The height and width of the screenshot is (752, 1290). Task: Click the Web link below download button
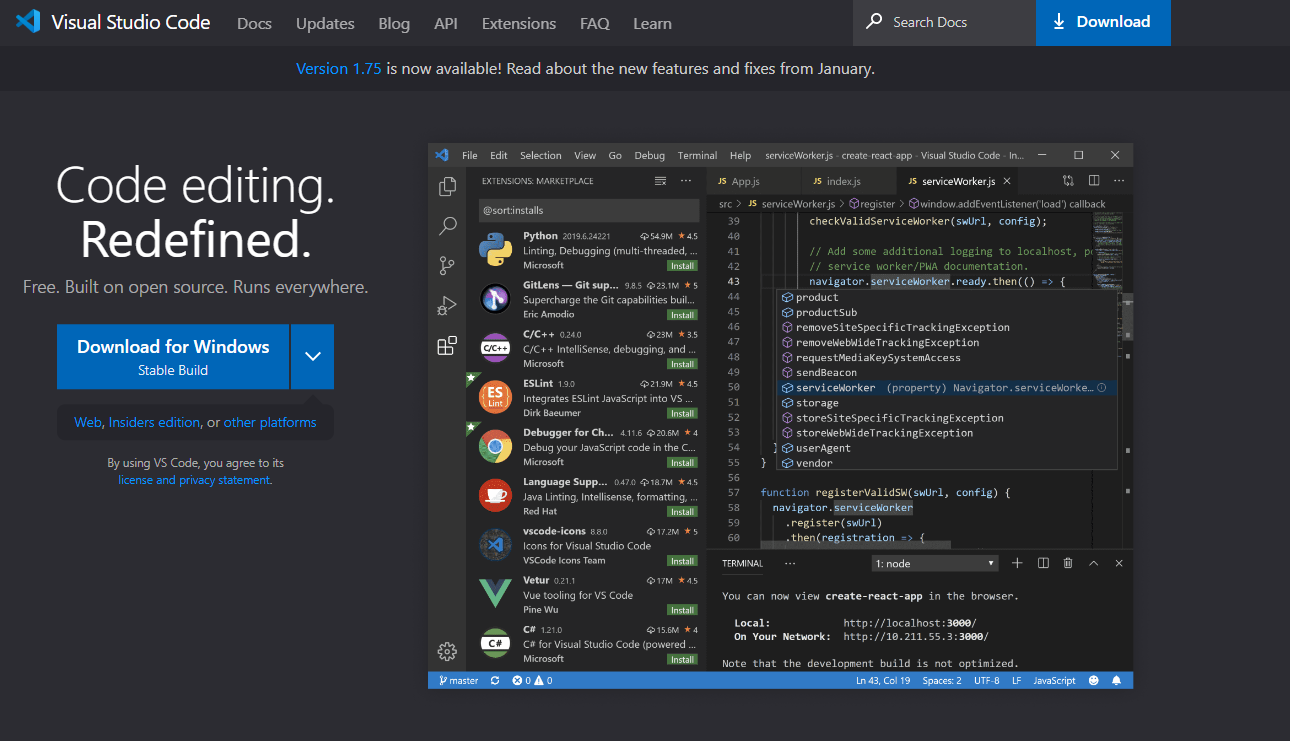(x=88, y=422)
